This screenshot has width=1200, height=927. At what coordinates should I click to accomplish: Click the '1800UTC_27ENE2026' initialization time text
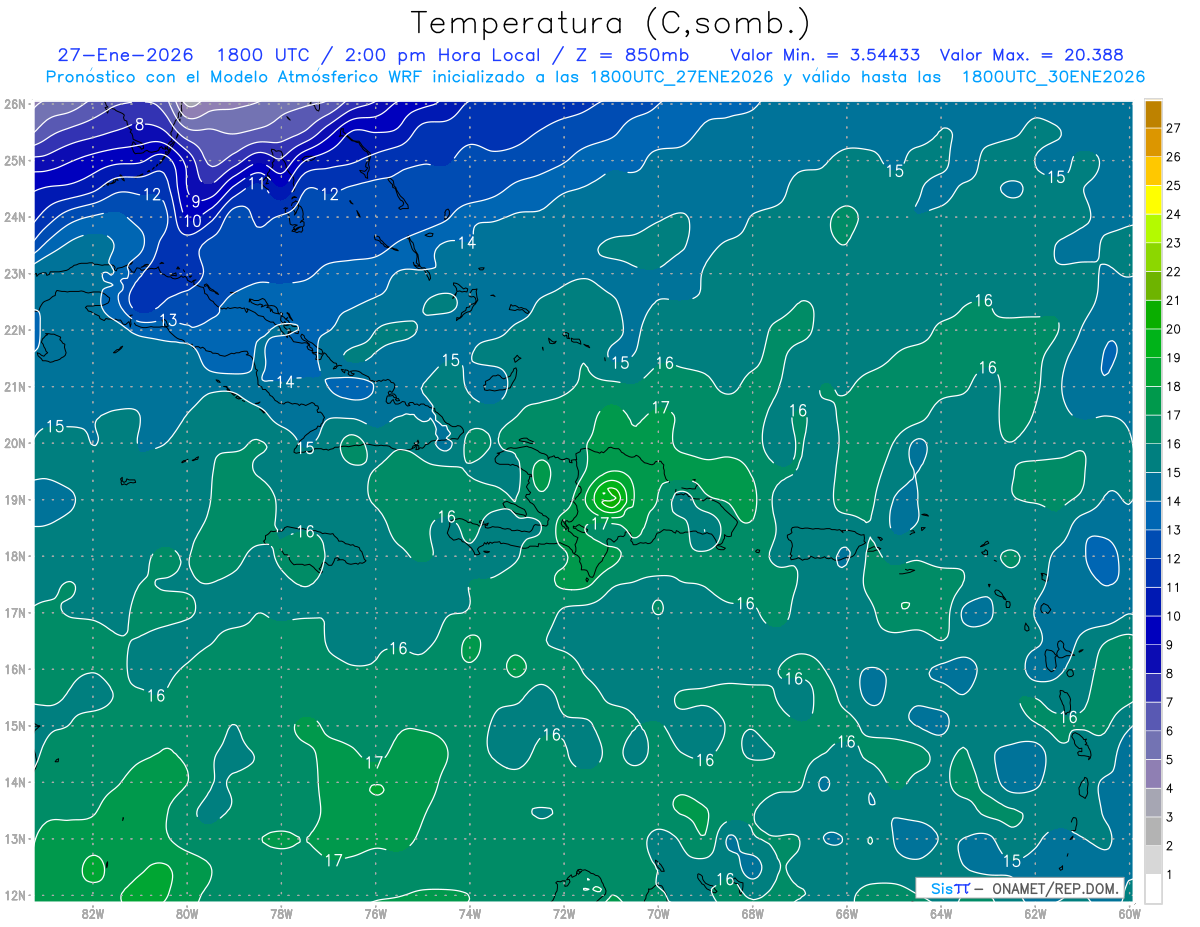[682, 77]
